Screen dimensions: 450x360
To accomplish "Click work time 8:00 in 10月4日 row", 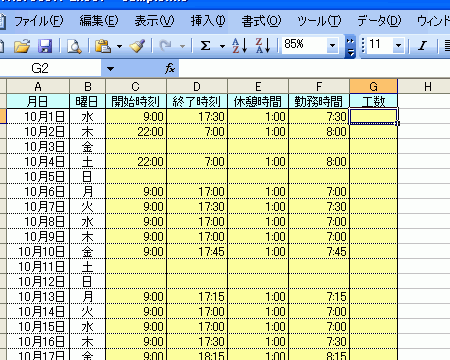I will 319,162.
